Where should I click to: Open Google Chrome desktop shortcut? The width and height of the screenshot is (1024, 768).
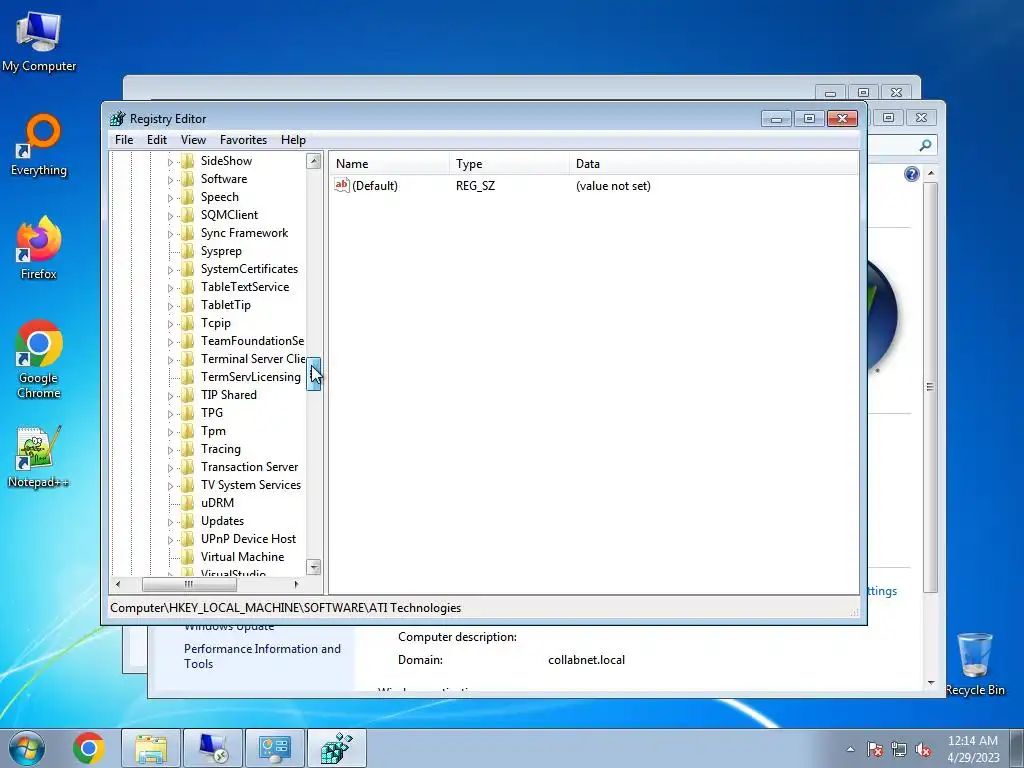(x=39, y=359)
